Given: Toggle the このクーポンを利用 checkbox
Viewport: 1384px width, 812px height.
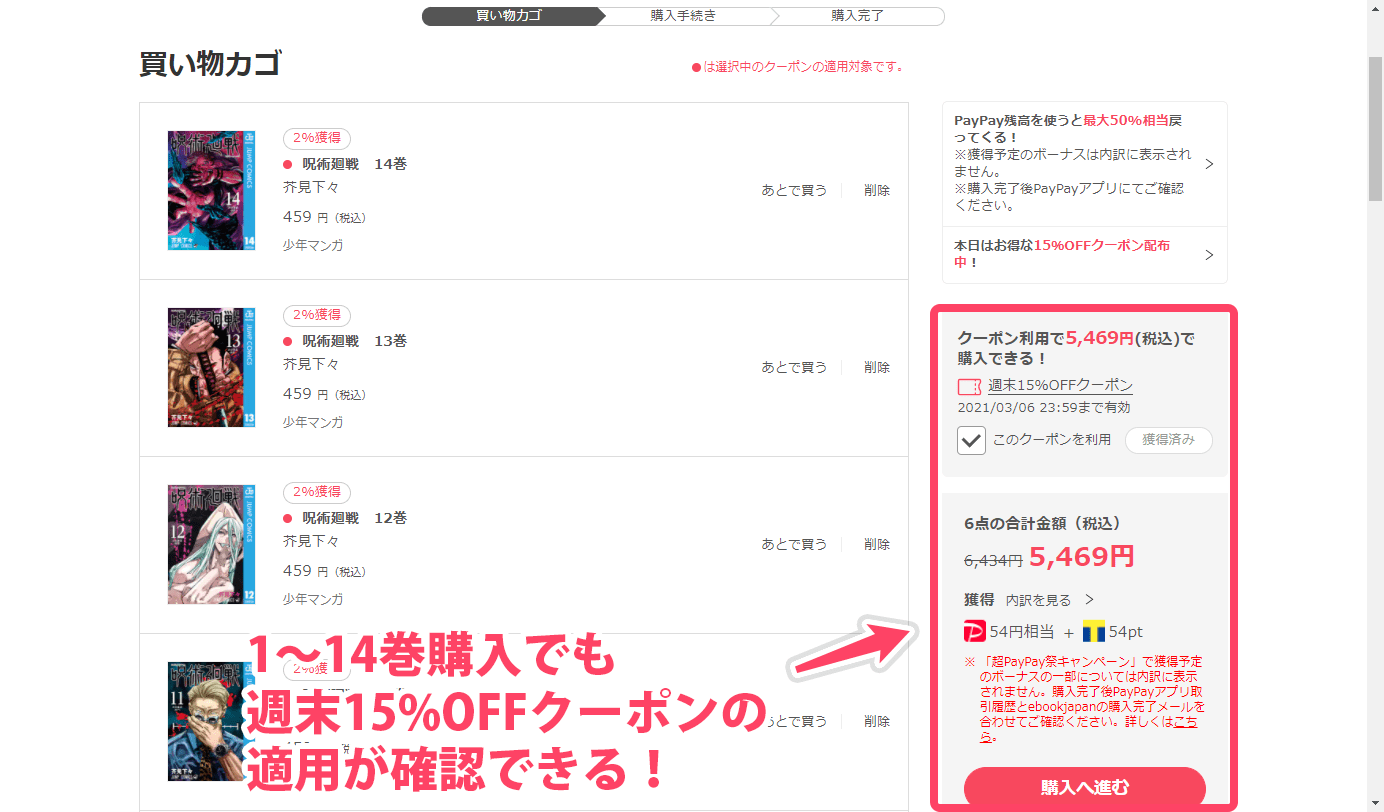Looking at the screenshot, I should click(x=971, y=440).
